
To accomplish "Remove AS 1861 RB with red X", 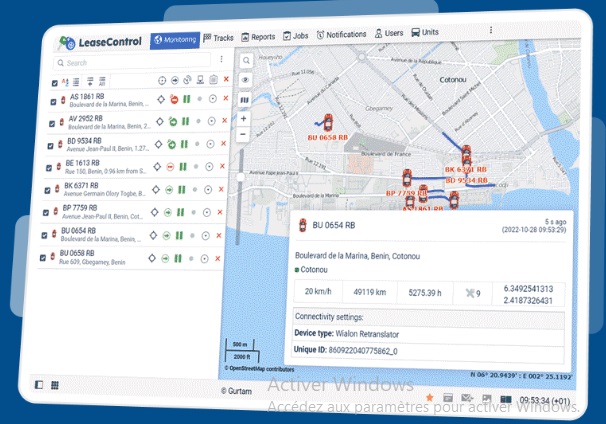I will [227, 100].
